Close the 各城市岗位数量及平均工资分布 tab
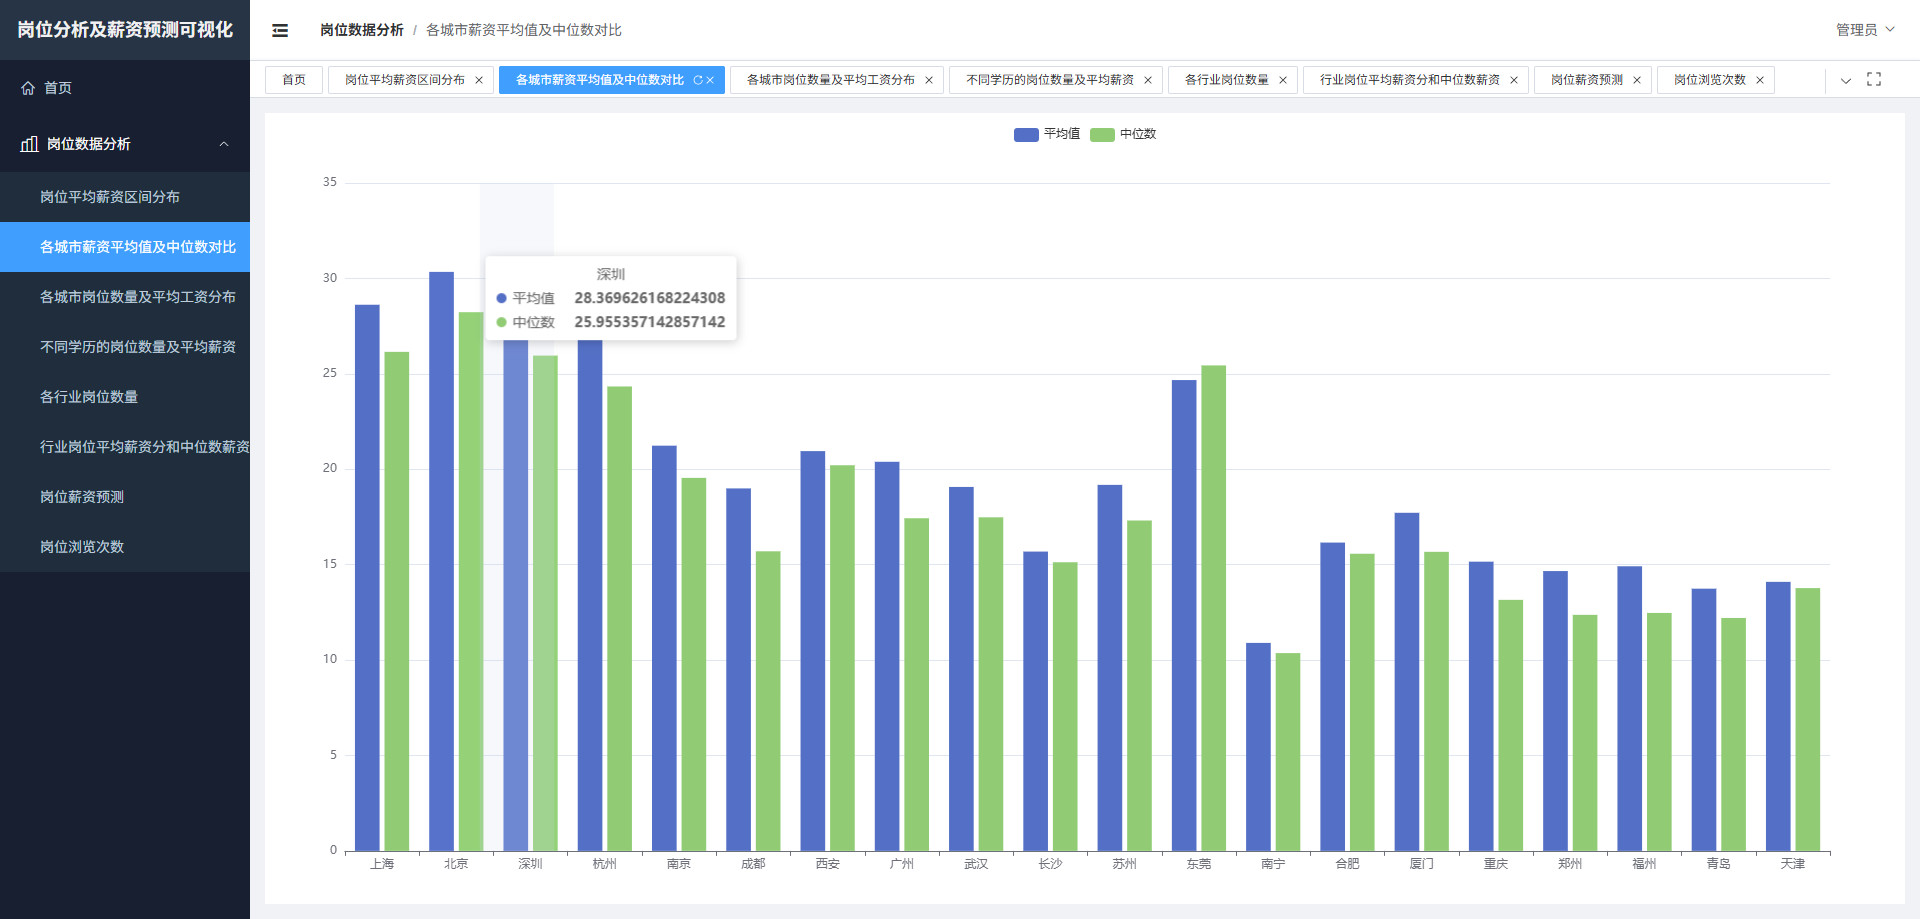 (x=929, y=80)
